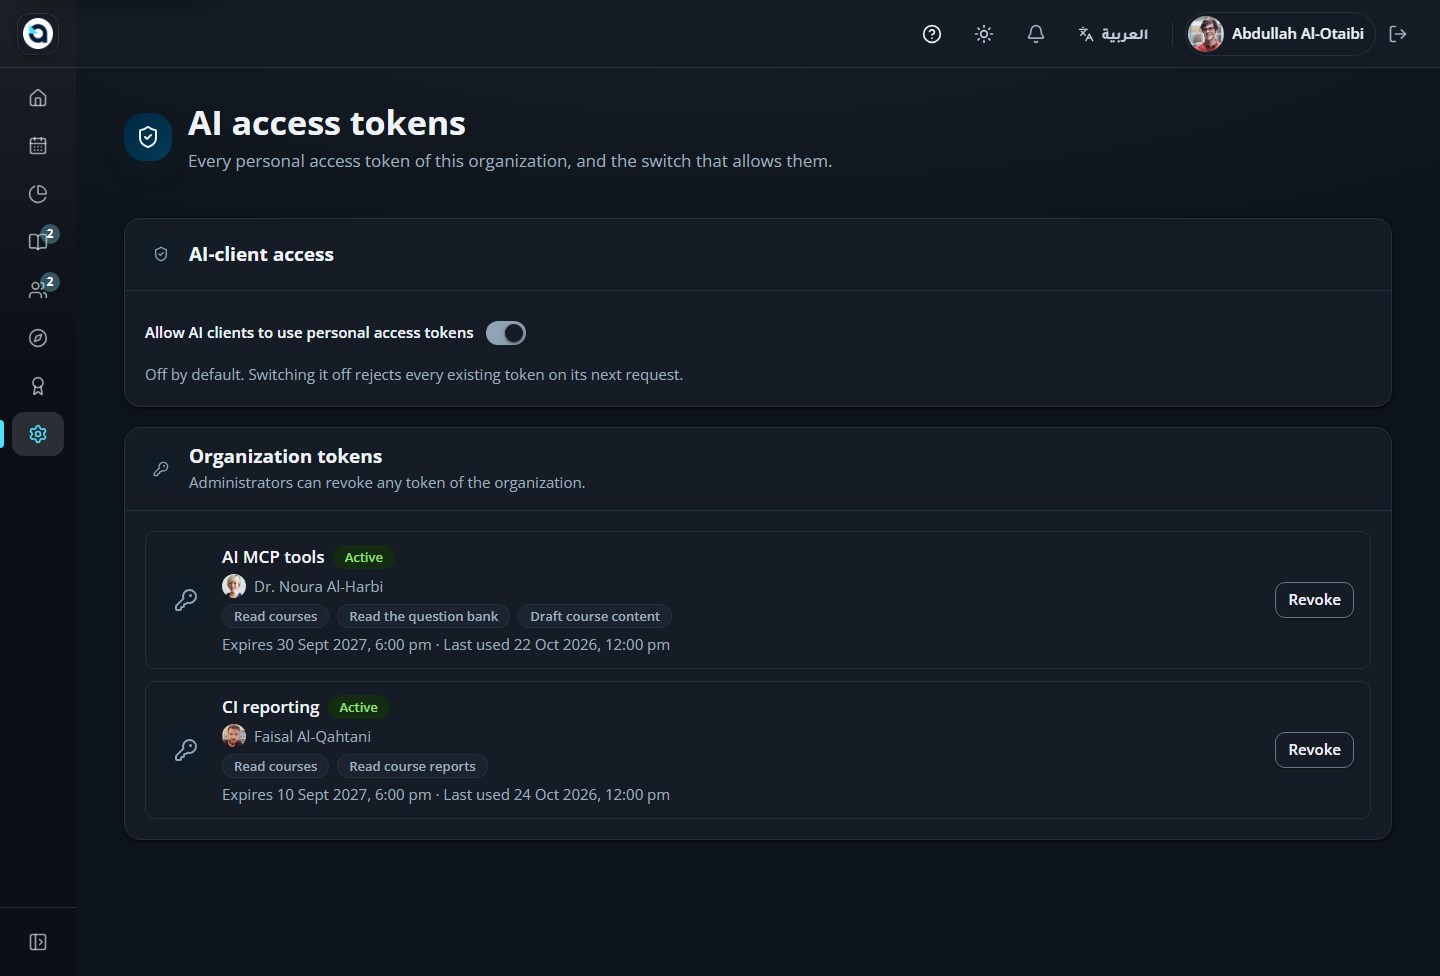Click "Read courses" tag on CI reporting

(x=276, y=766)
